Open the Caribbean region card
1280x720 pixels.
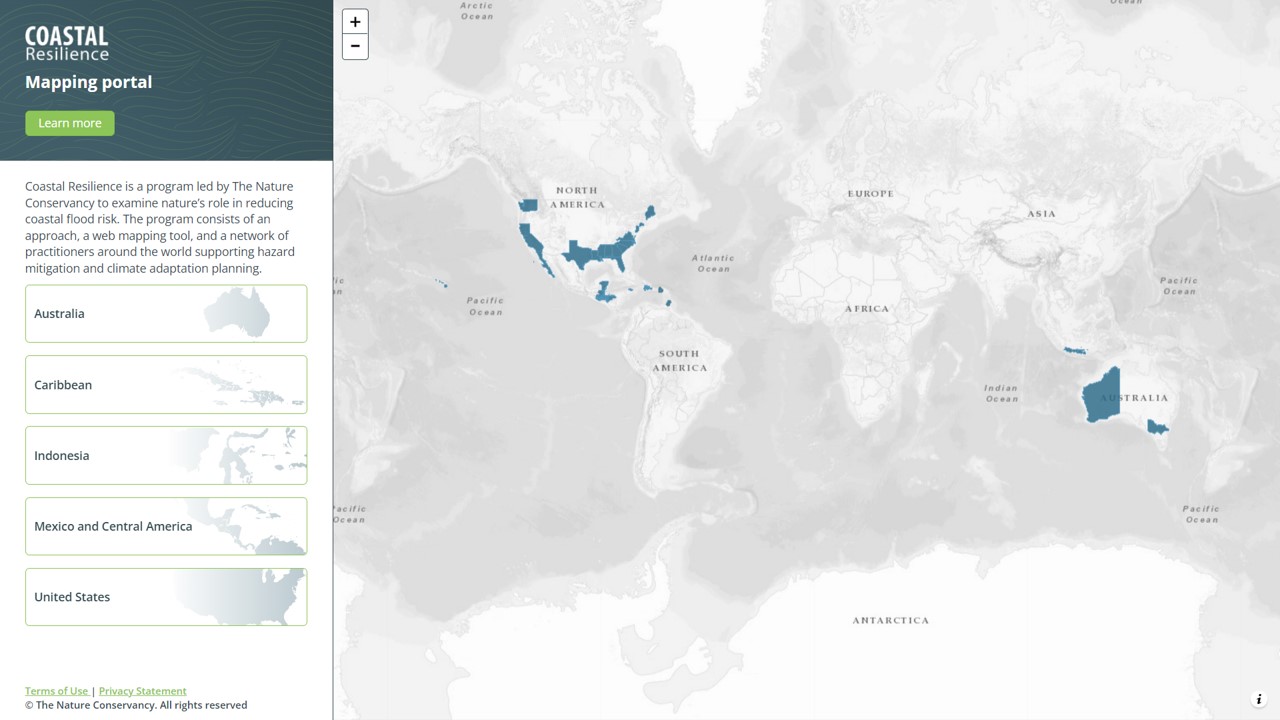click(x=166, y=385)
